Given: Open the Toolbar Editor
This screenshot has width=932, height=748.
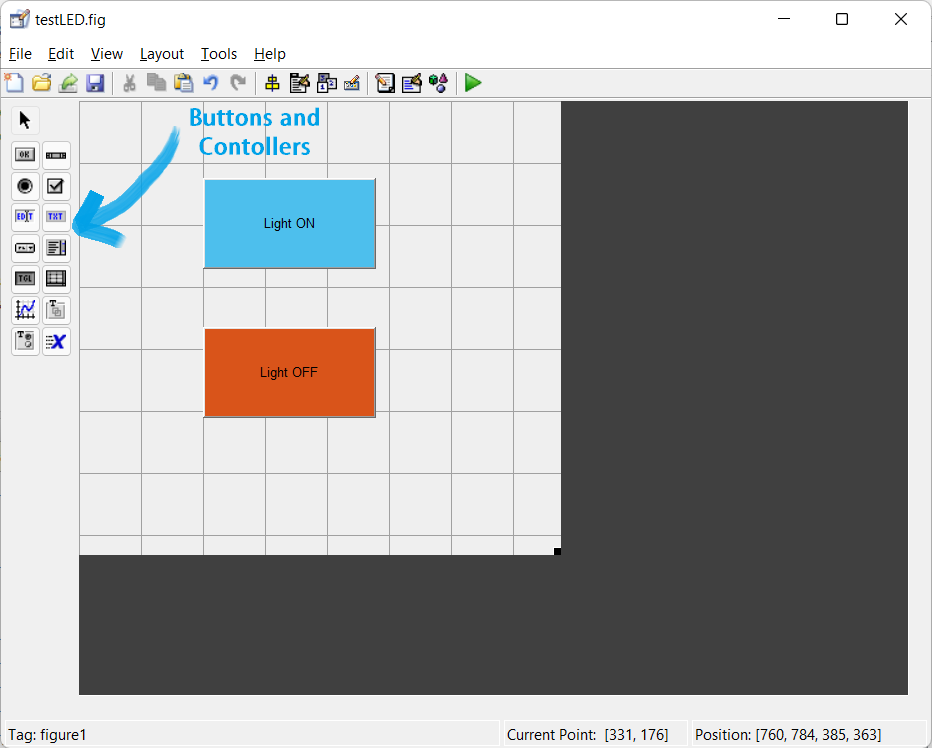Looking at the screenshot, I should coord(352,83).
